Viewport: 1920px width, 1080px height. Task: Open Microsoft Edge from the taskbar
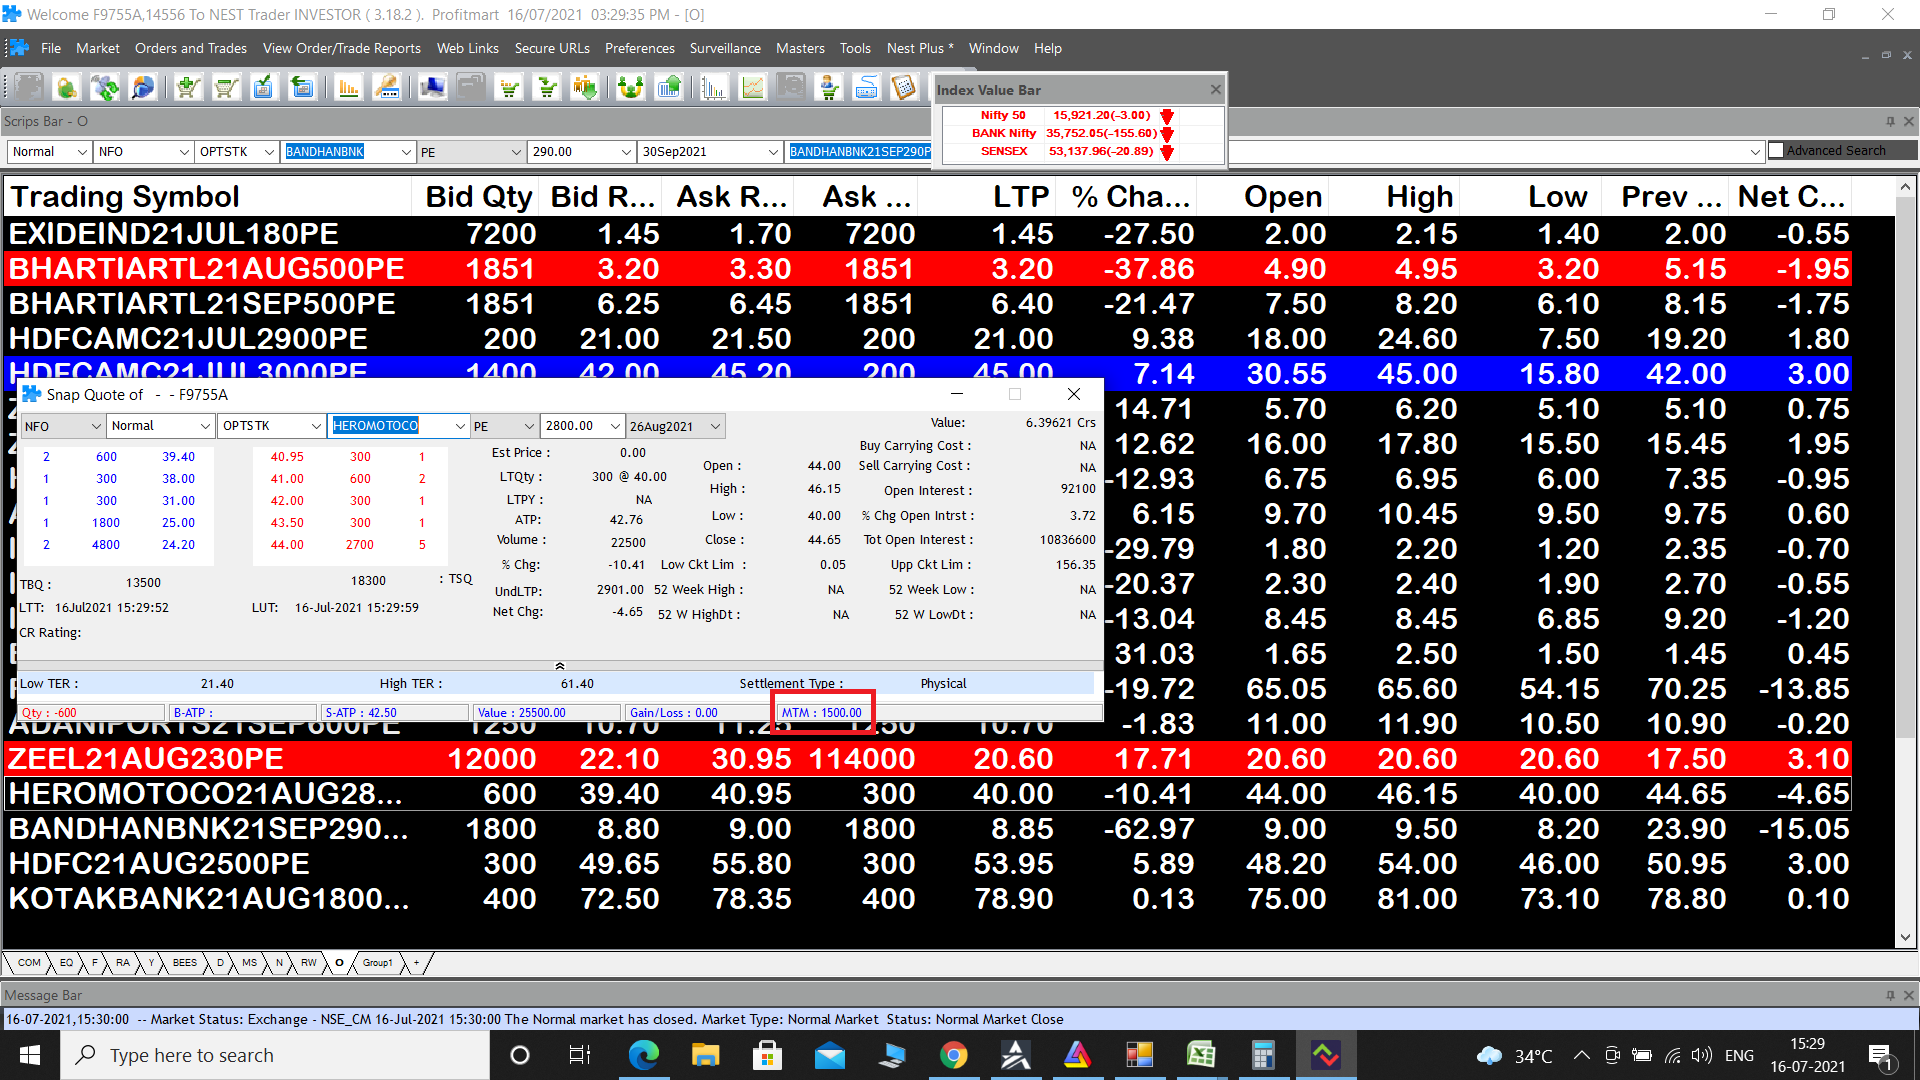(x=644, y=1055)
